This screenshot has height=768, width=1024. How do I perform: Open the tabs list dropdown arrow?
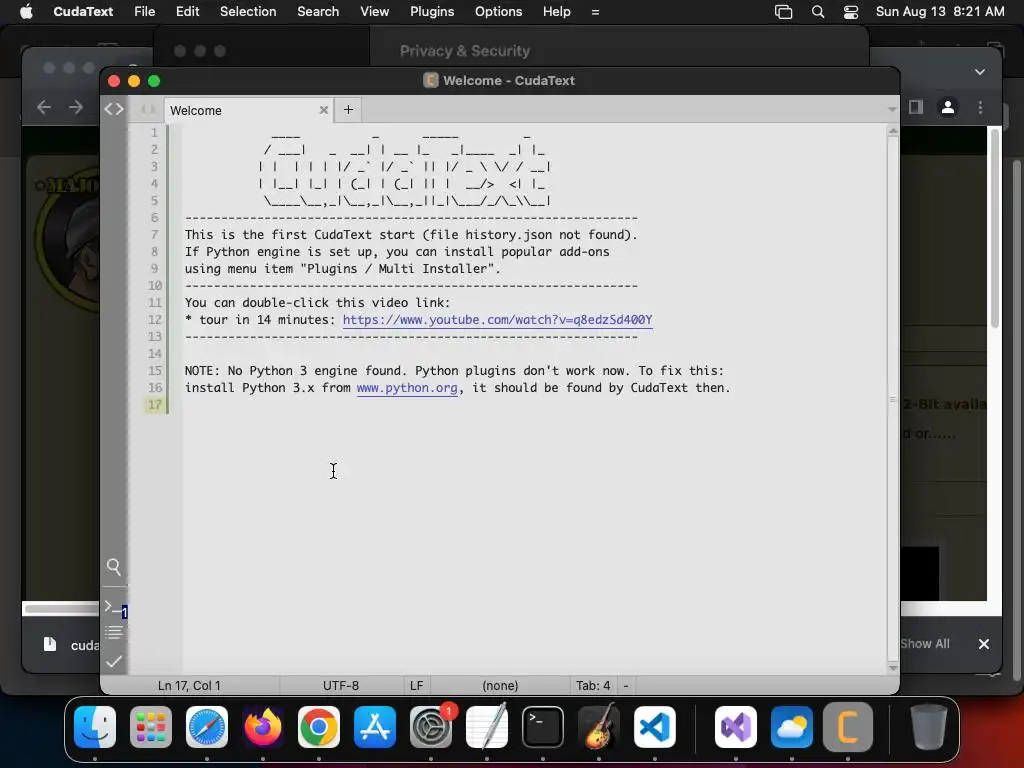(x=892, y=110)
